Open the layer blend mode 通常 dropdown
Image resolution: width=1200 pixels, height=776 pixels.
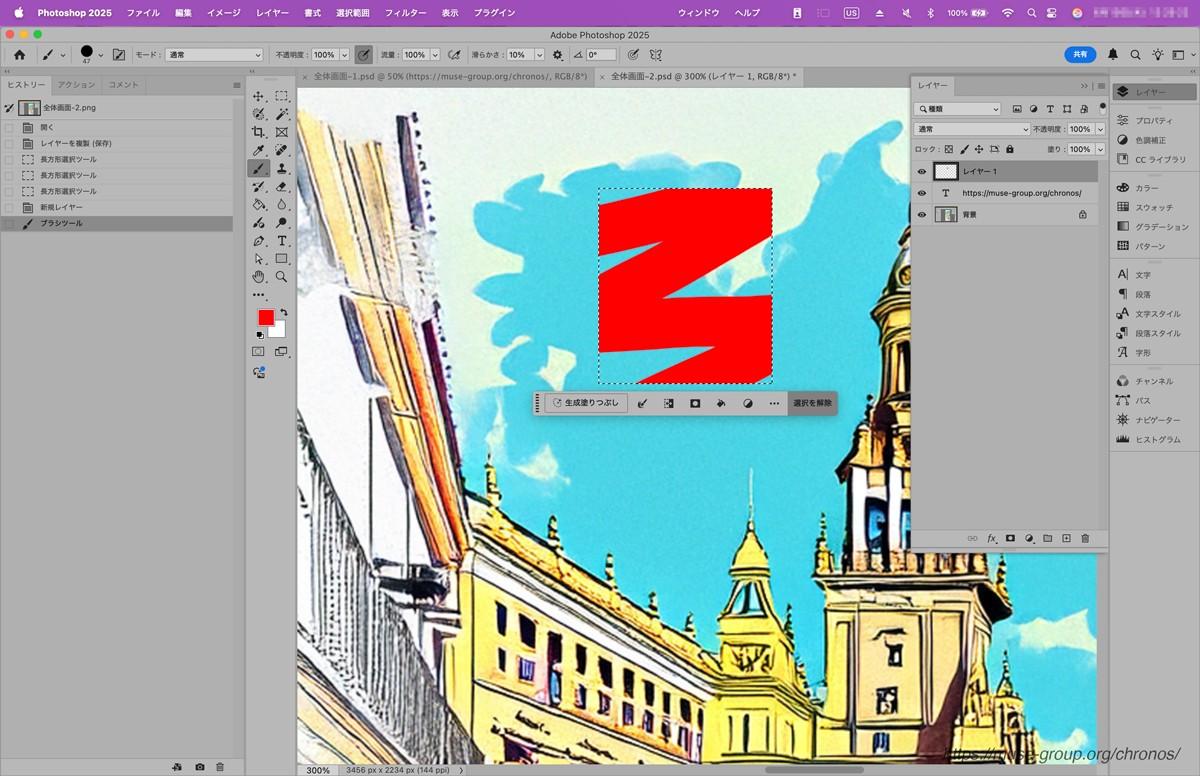(x=972, y=129)
